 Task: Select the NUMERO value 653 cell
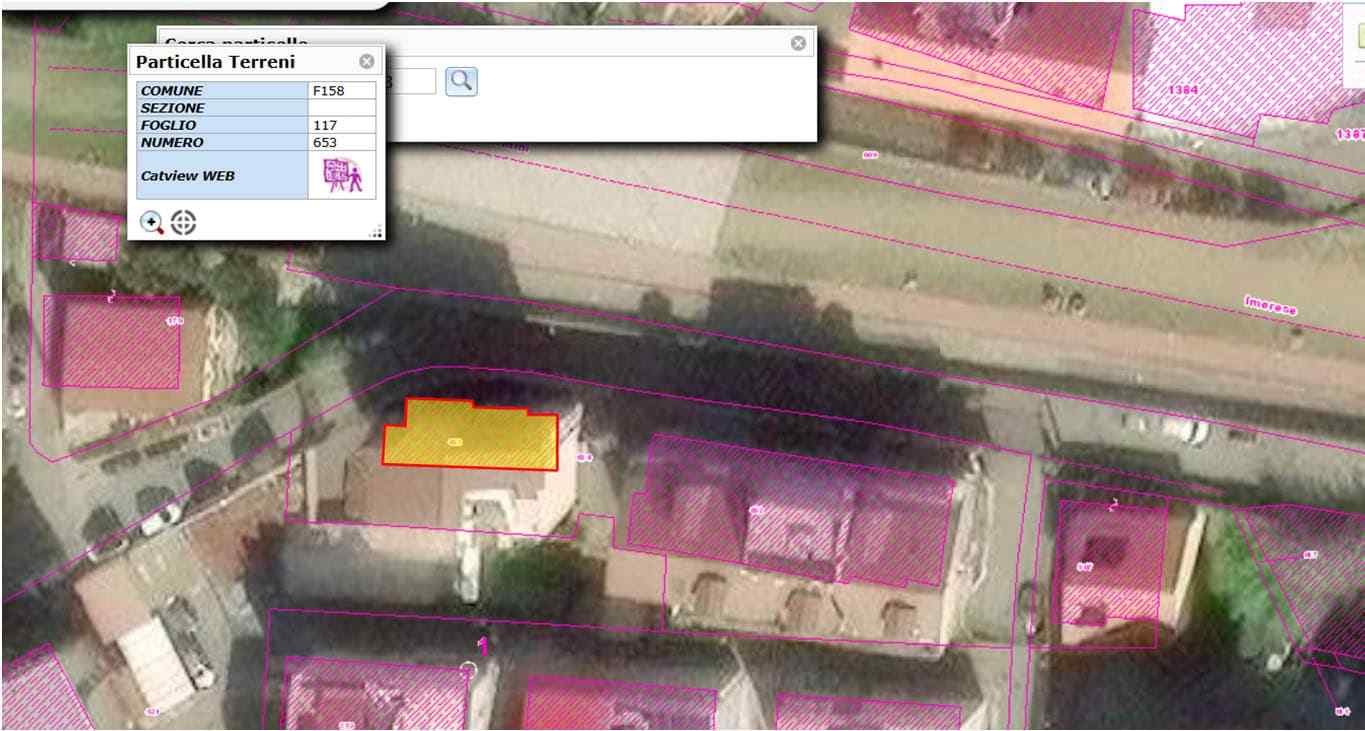(342, 143)
